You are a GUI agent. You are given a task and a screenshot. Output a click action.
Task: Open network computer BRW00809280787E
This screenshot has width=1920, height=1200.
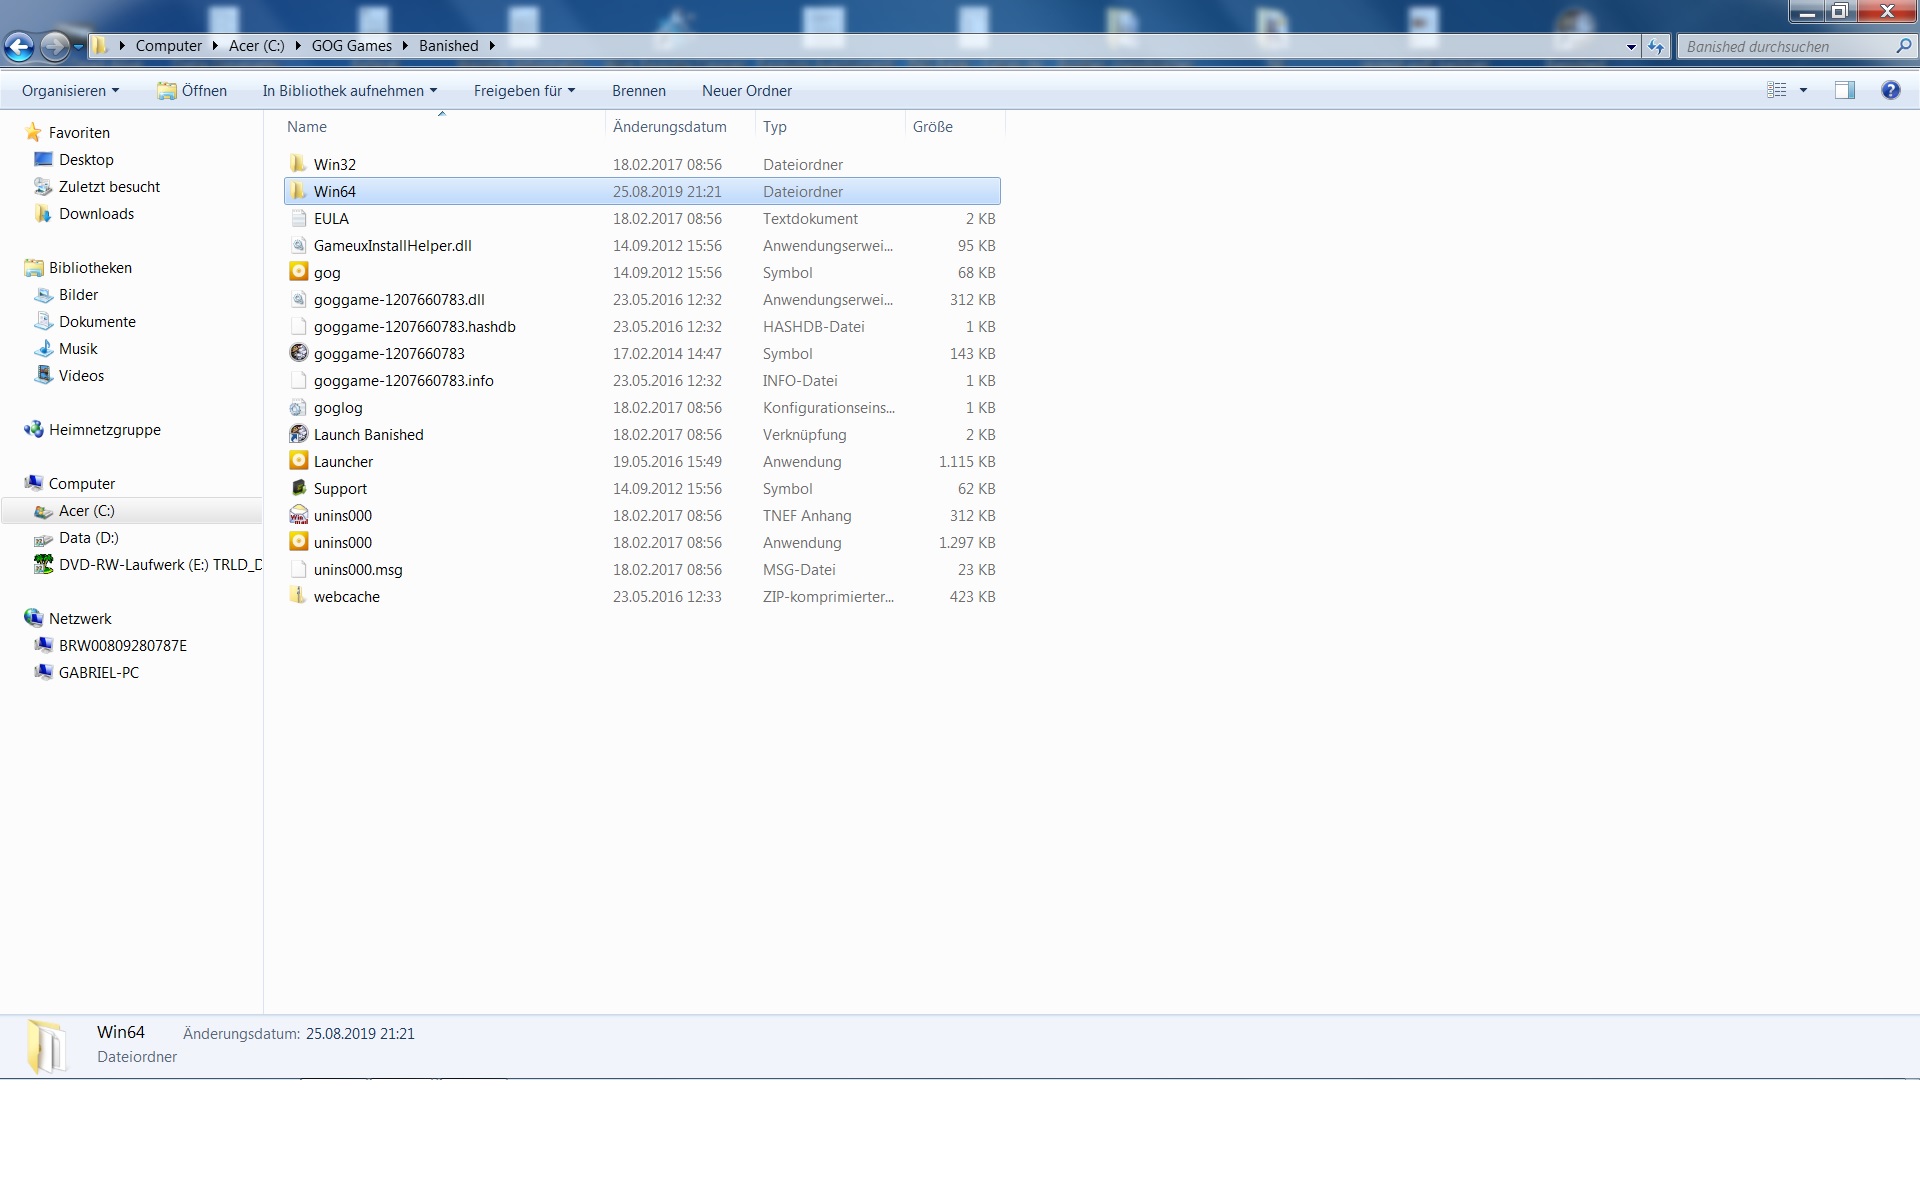pyautogui.click(x=122, y=646)
